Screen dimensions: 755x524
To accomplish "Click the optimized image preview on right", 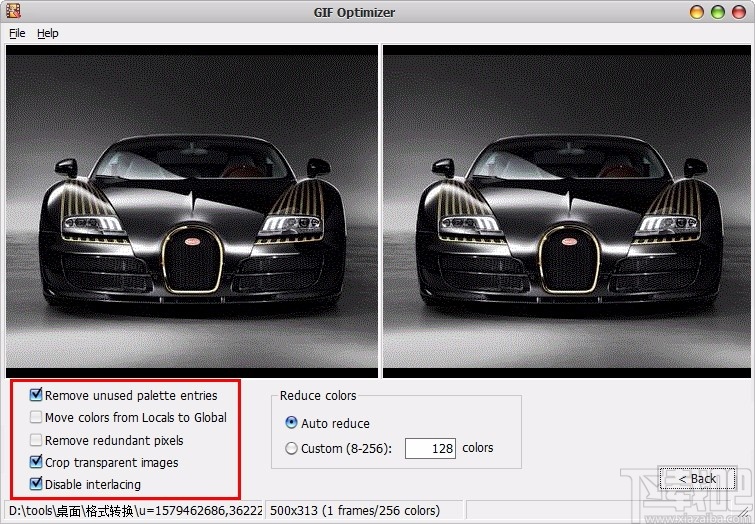I will 567,211.
